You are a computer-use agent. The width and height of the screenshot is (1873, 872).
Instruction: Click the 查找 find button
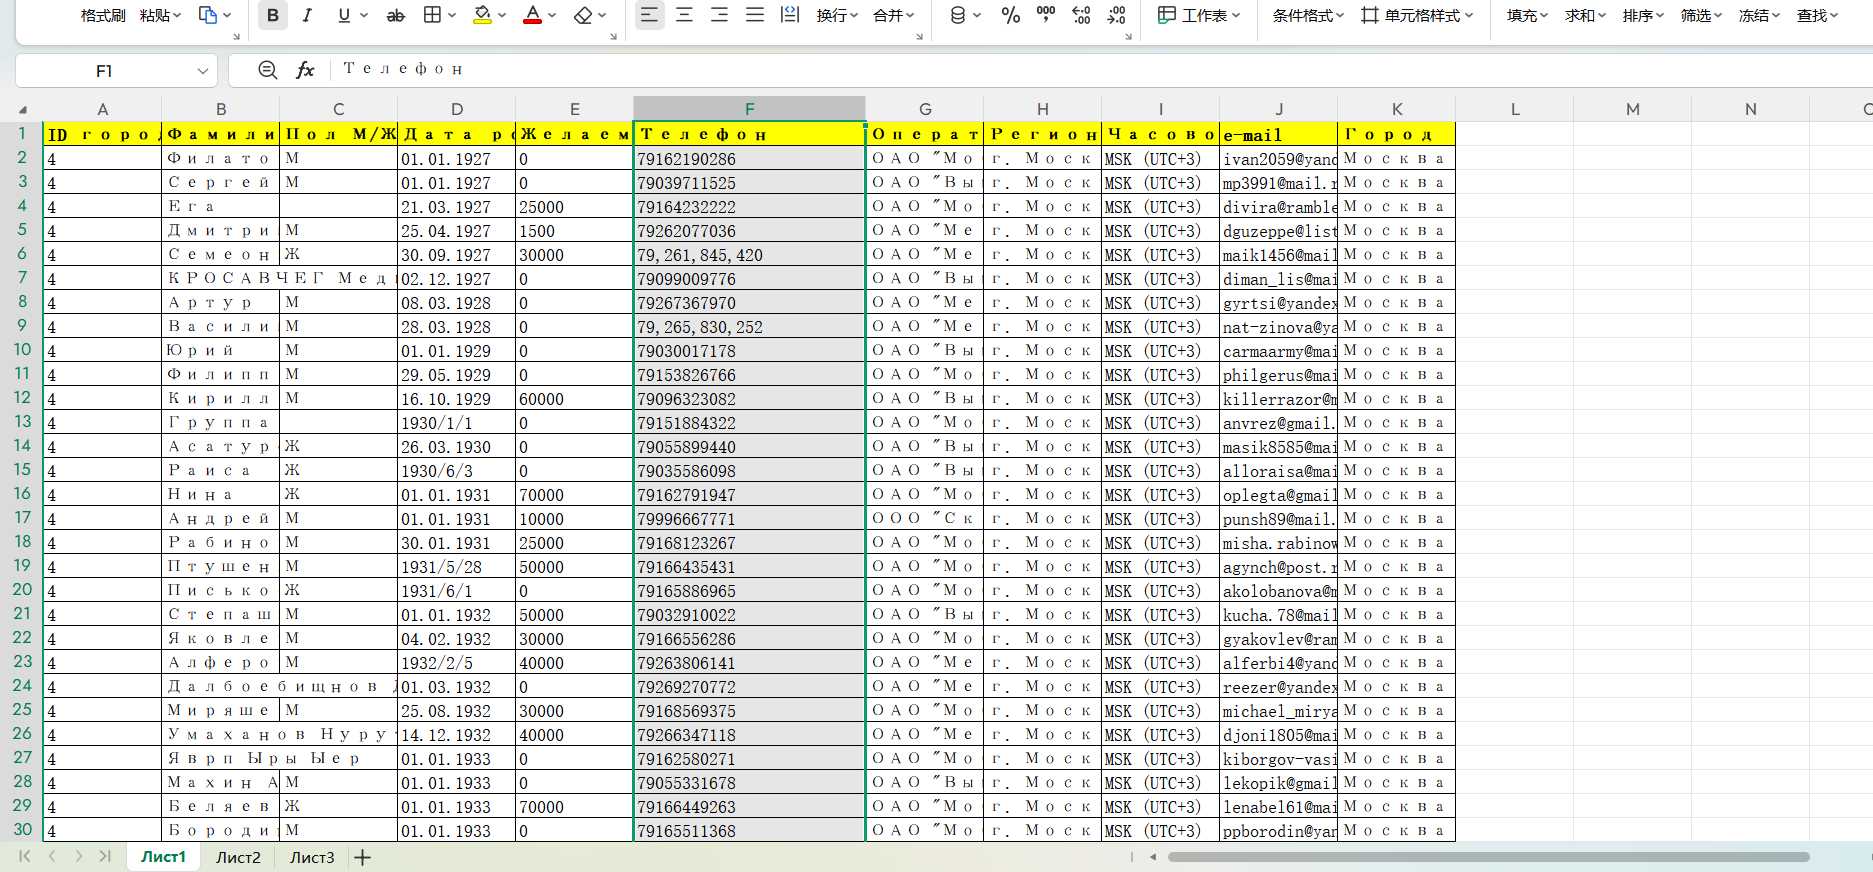[x=1817, y=15]
